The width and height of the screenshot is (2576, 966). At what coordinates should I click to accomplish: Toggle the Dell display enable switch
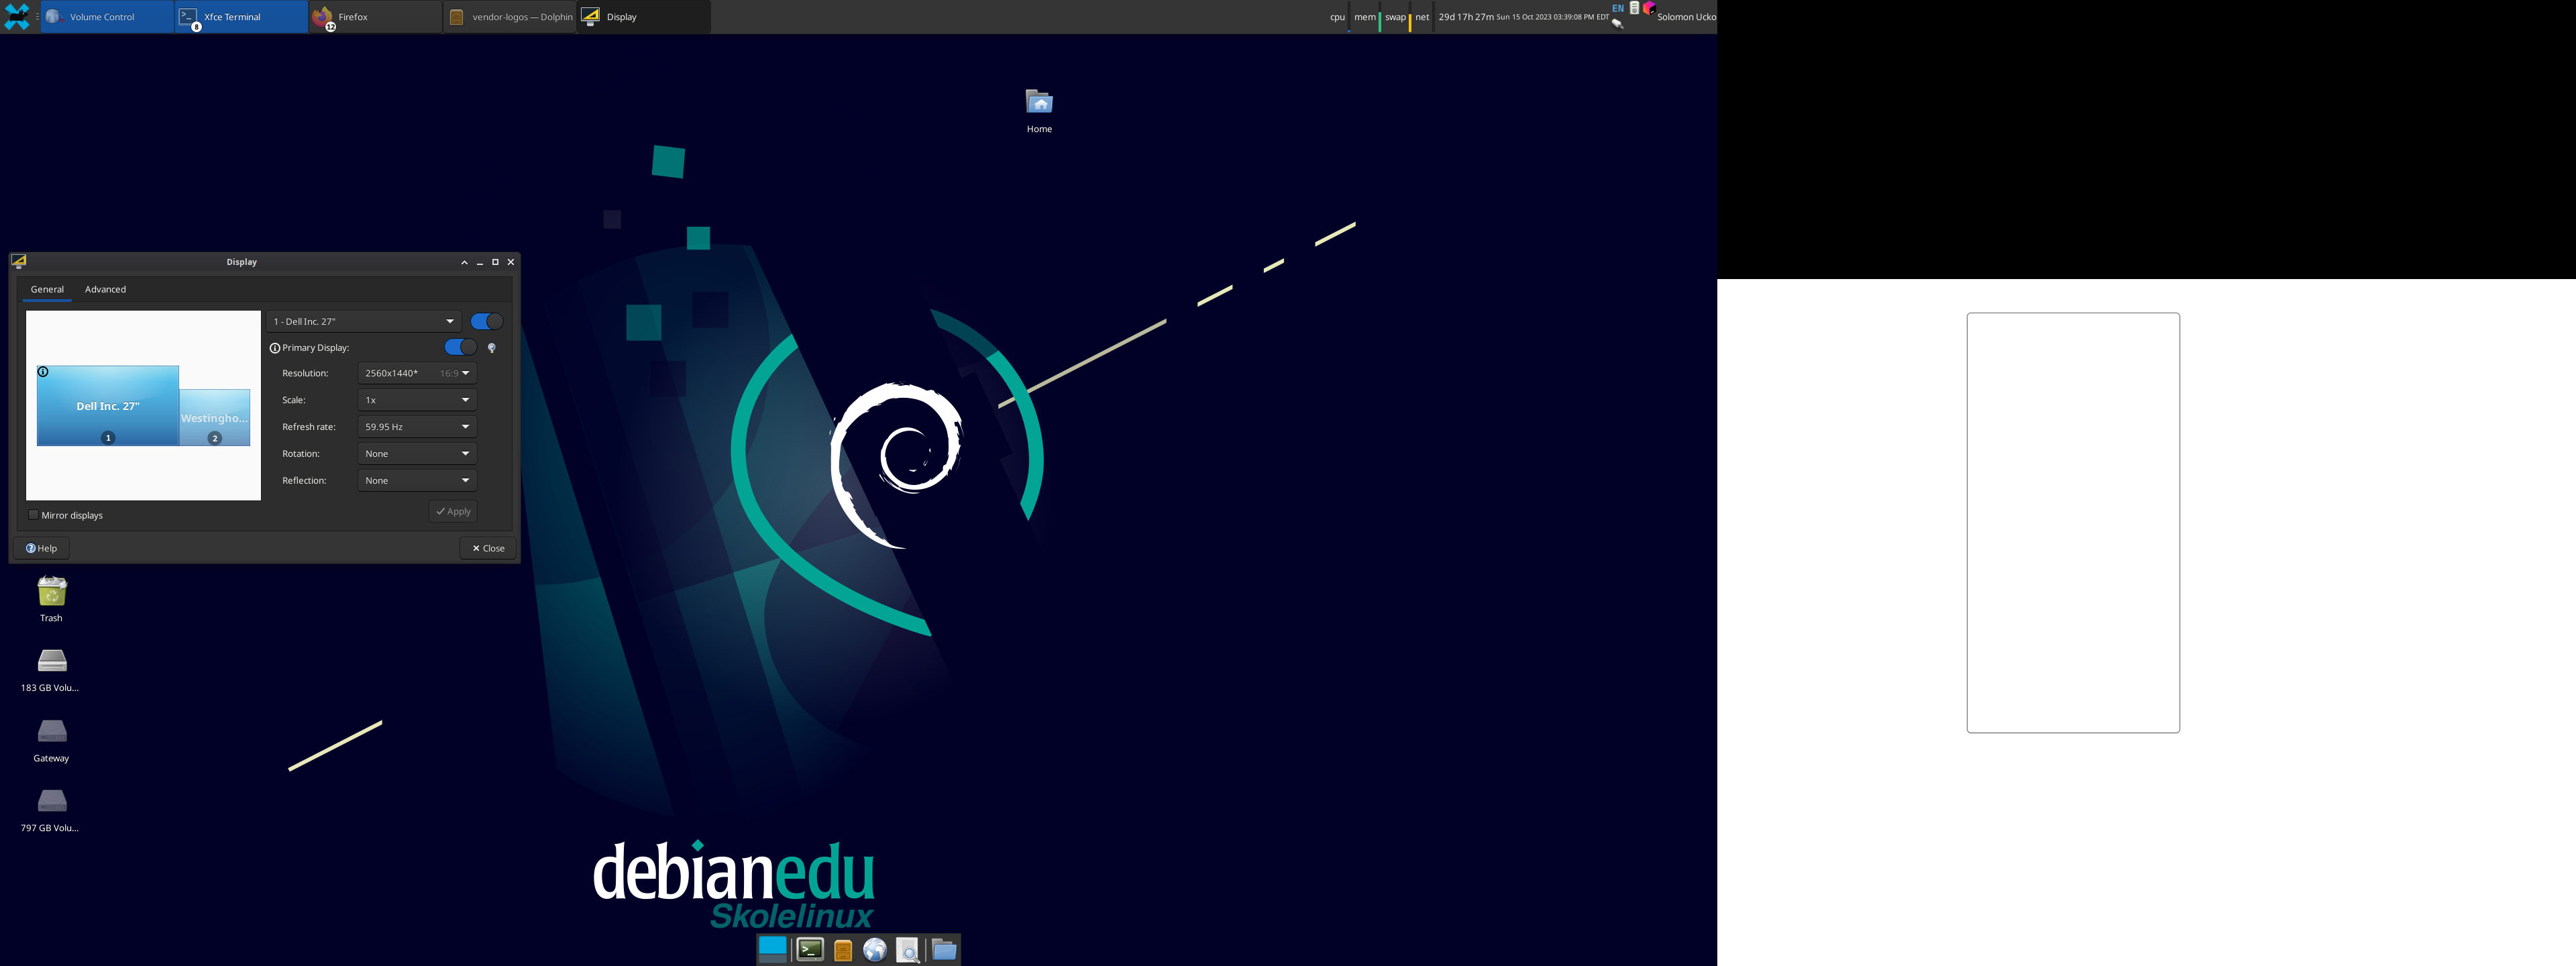point(487,321)
